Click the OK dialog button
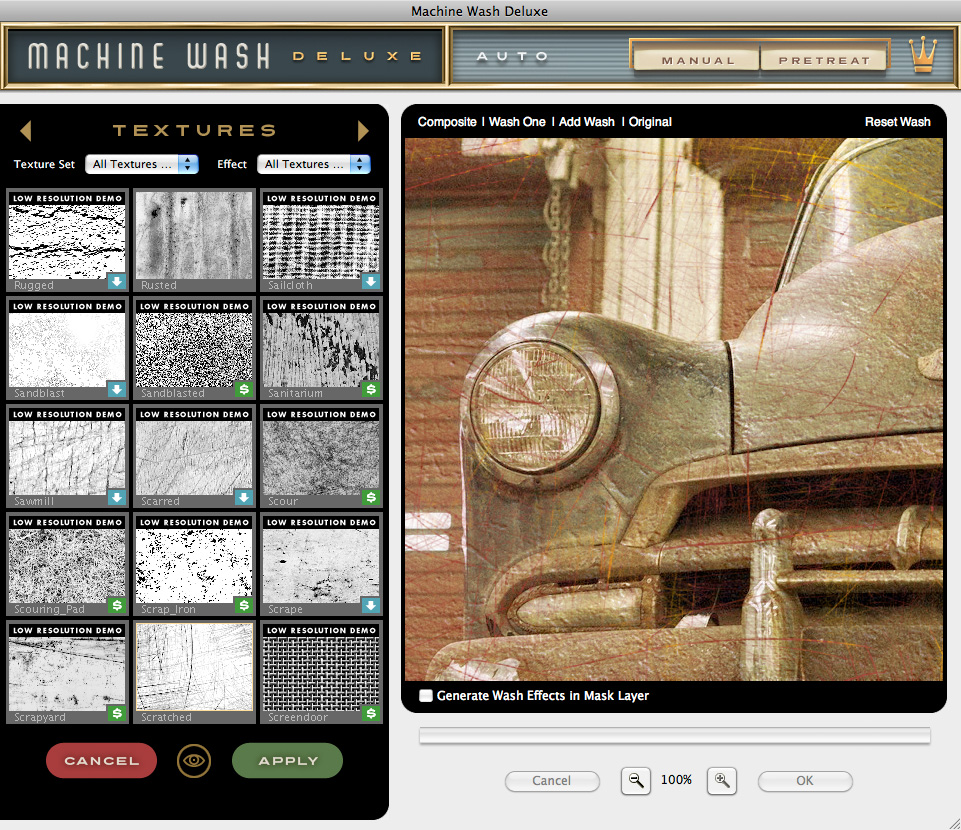Screen dimensions: 961x830 (805, 781)
